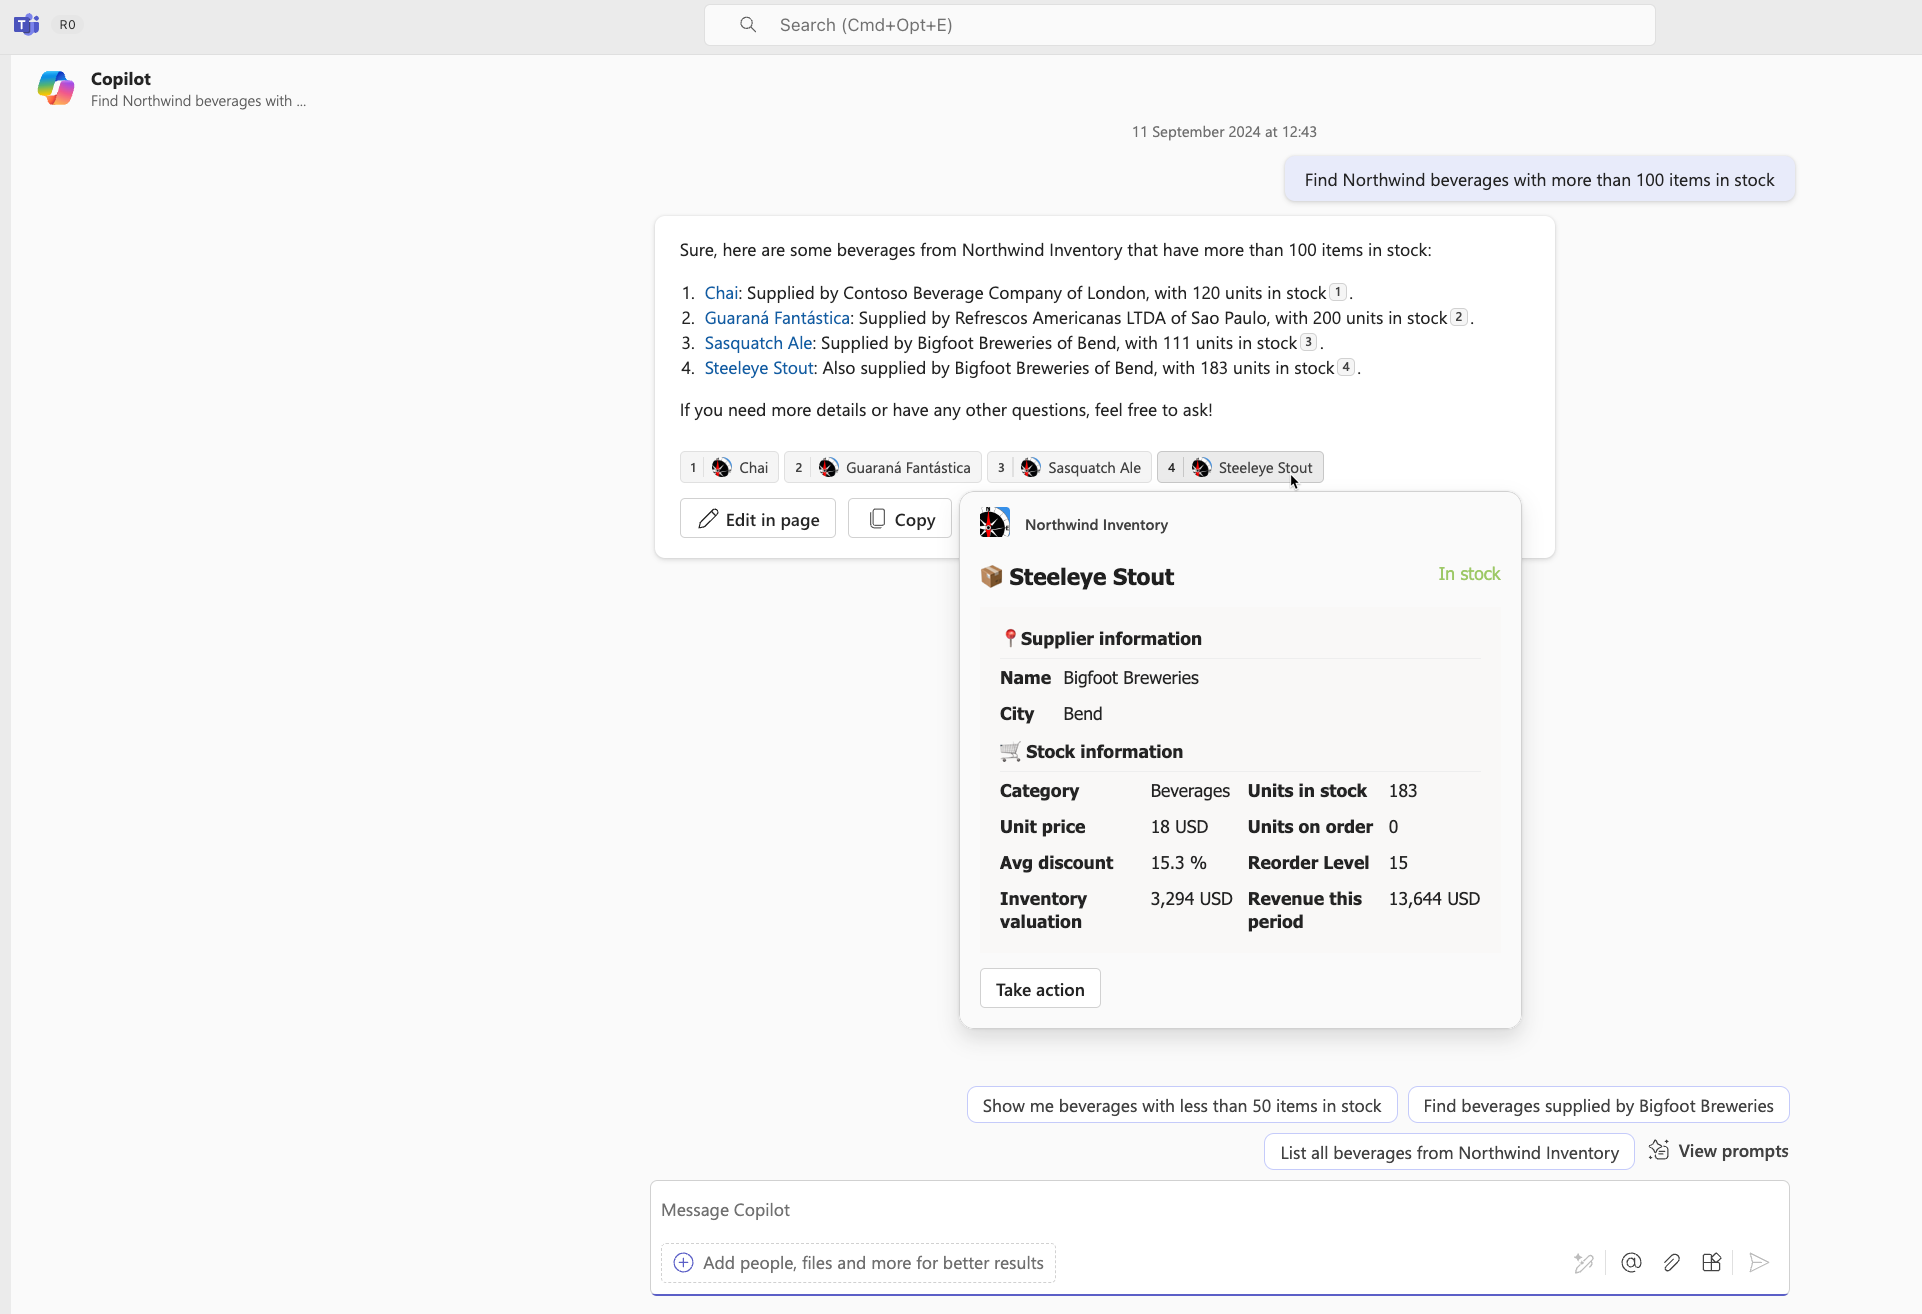Screen dimensions: 1922x1314
Task: Open View prompts
Action: tap(1718, 1151)
